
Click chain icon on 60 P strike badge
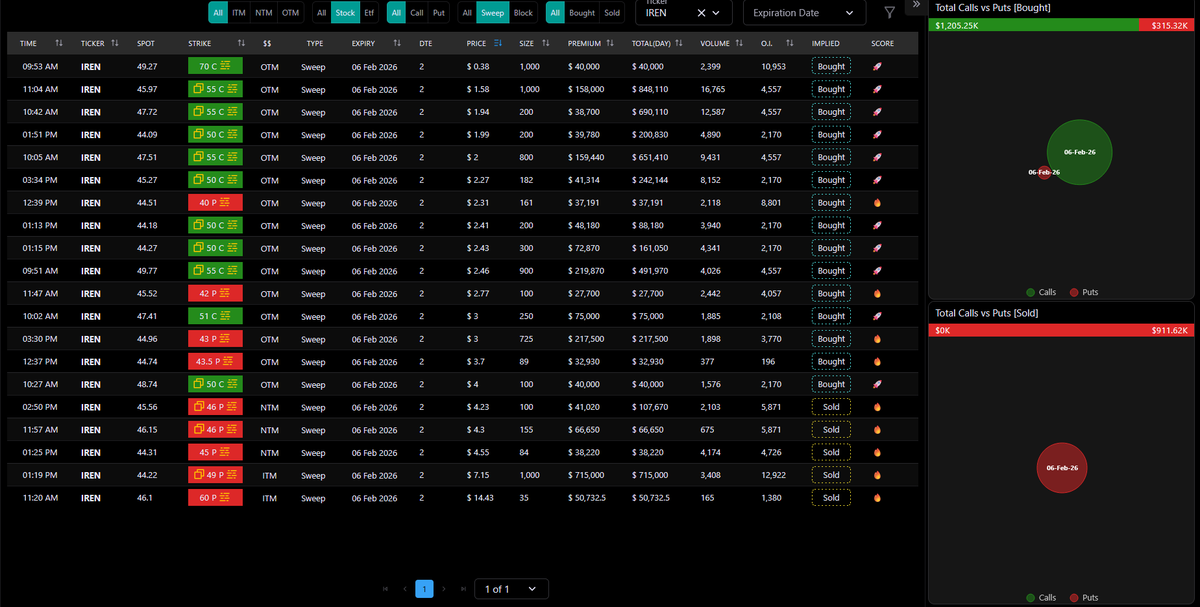(226, 498)
